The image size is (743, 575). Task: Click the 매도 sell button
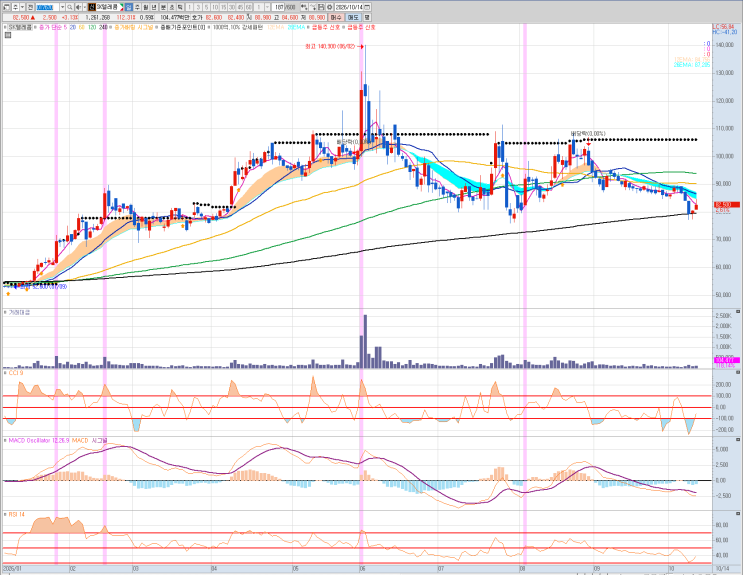pos(353,18)
